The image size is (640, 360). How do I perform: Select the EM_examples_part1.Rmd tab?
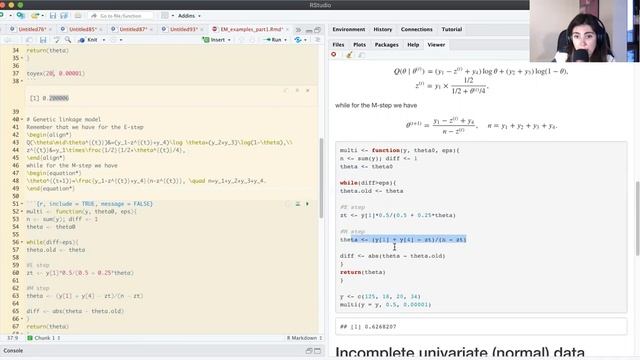click(x=251, y=29)
